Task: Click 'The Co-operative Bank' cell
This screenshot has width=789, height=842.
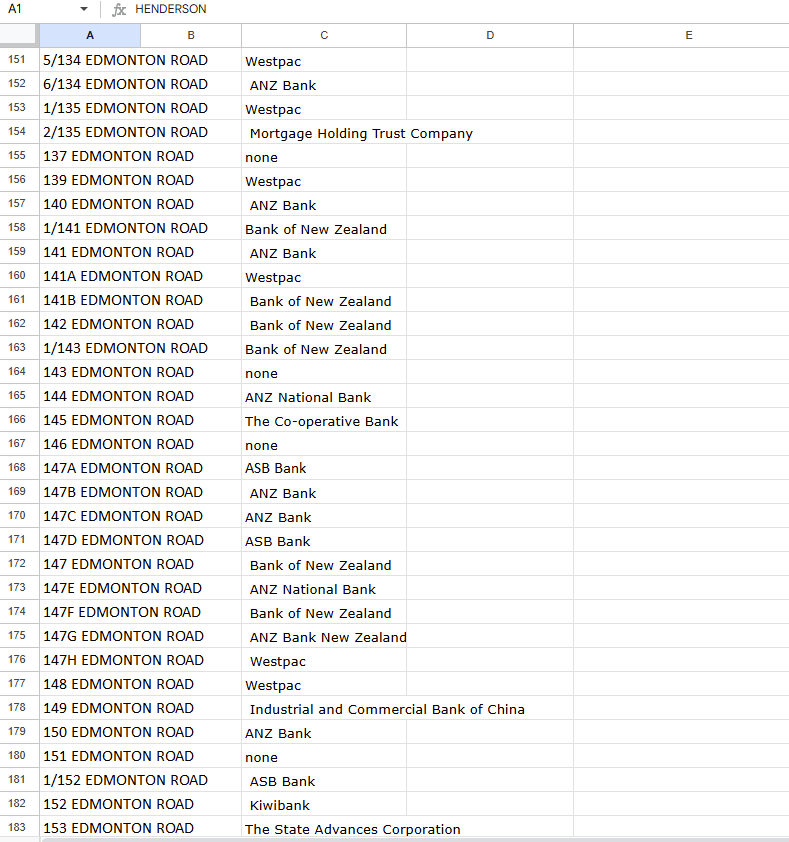Action: (324, 422)
